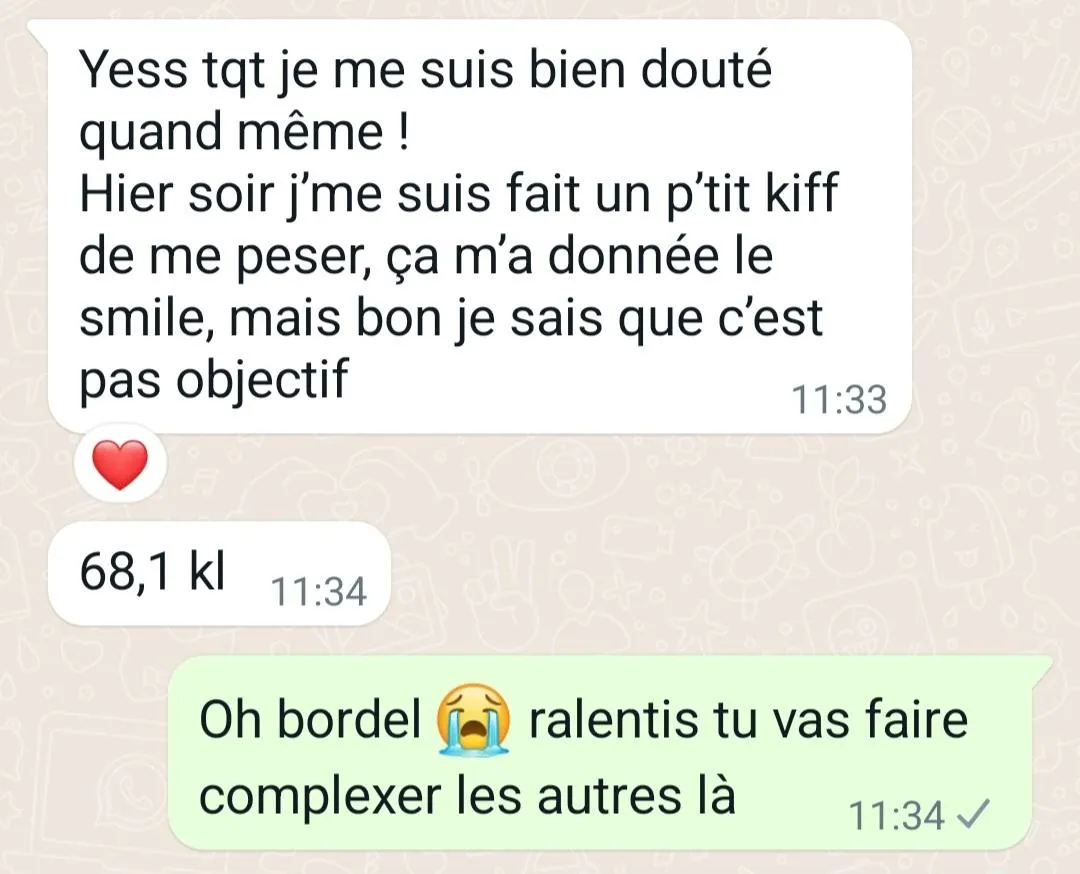
Task: Select the "68,1 kl" message text
Action: [152, 572]
